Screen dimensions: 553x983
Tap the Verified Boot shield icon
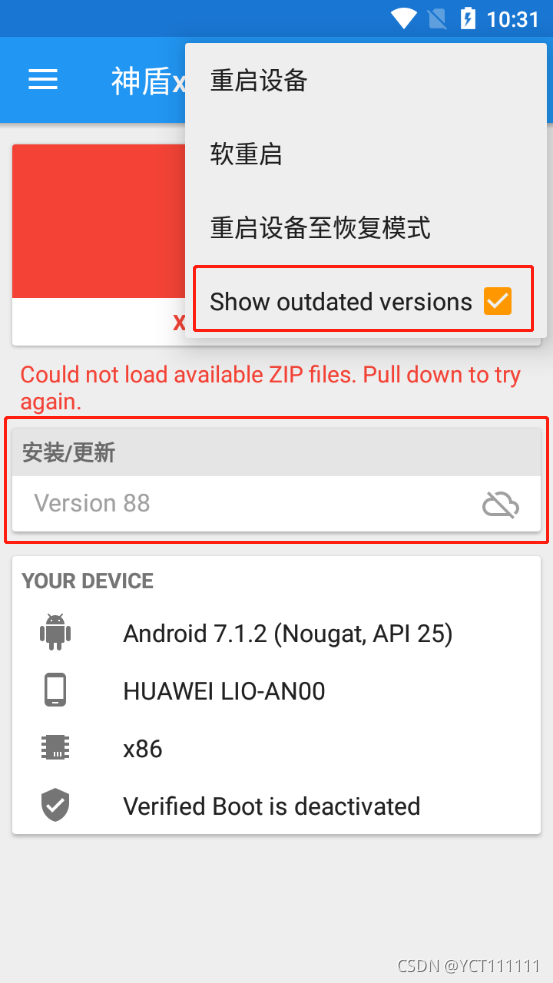click(x=55, y=806)
